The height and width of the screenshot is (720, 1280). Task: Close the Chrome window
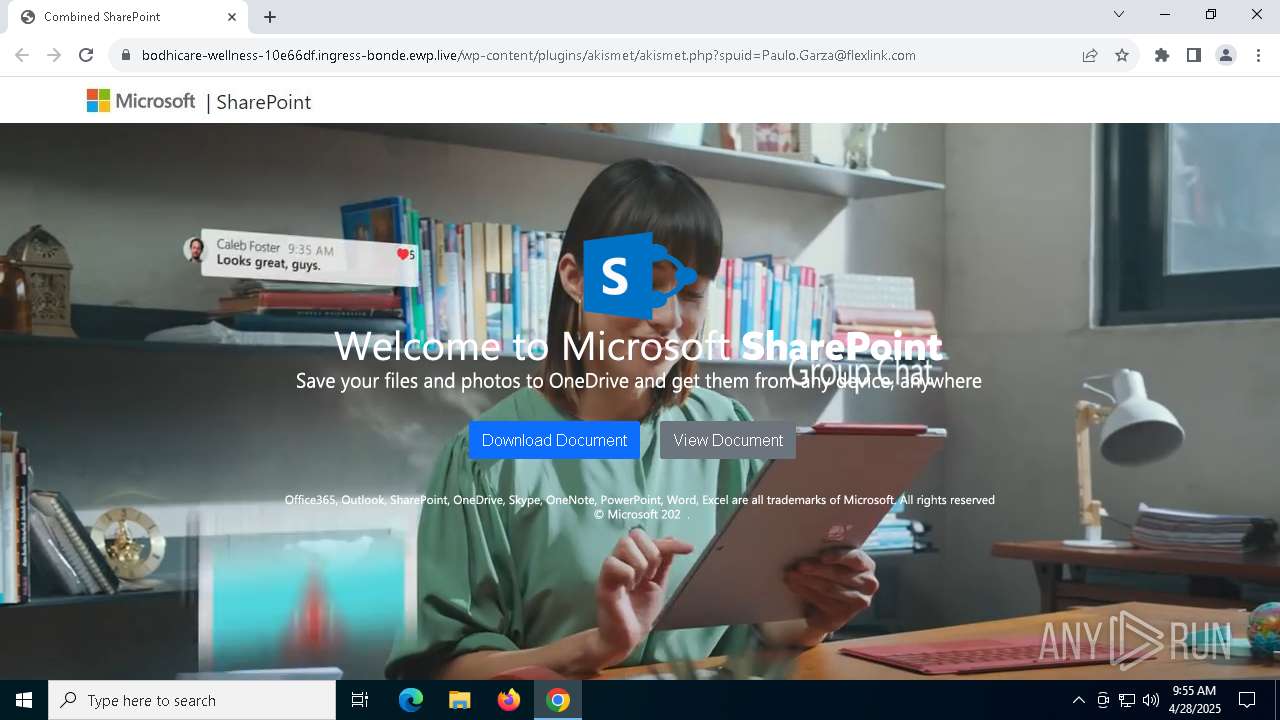click(x=1257, y=14)
